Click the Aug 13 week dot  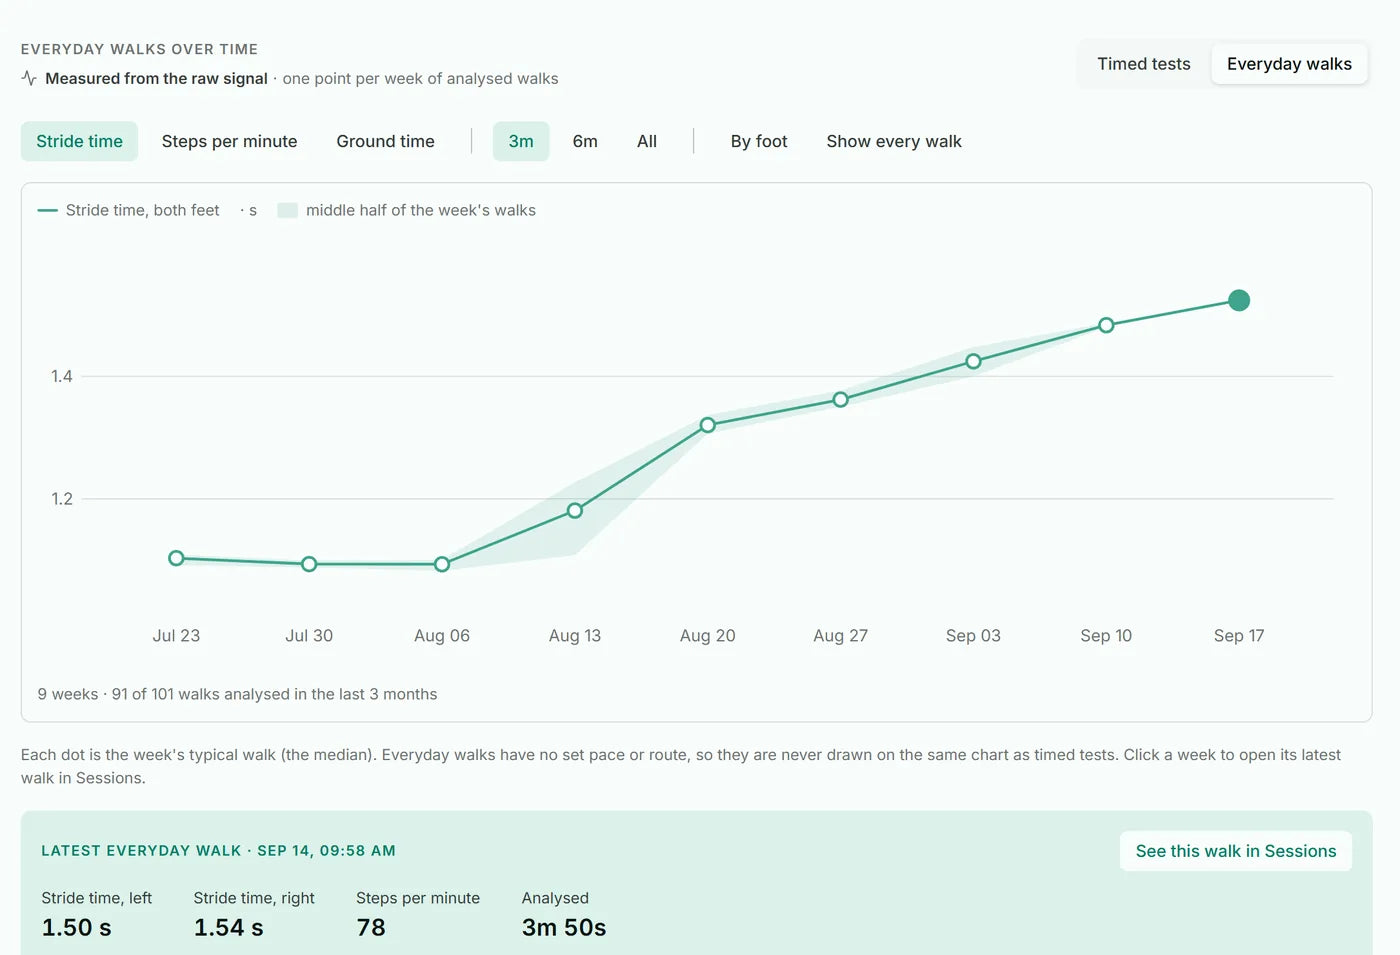click(x=575, y=511)
